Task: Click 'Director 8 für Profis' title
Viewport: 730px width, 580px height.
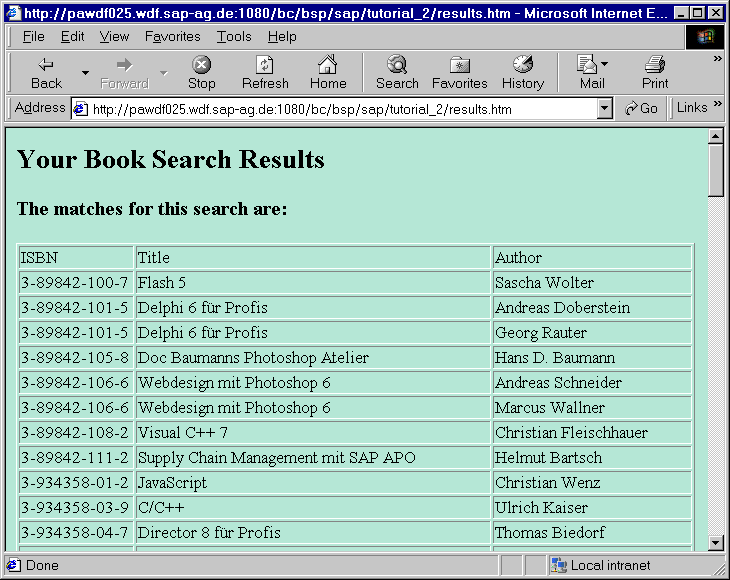Action: (313, 533)
